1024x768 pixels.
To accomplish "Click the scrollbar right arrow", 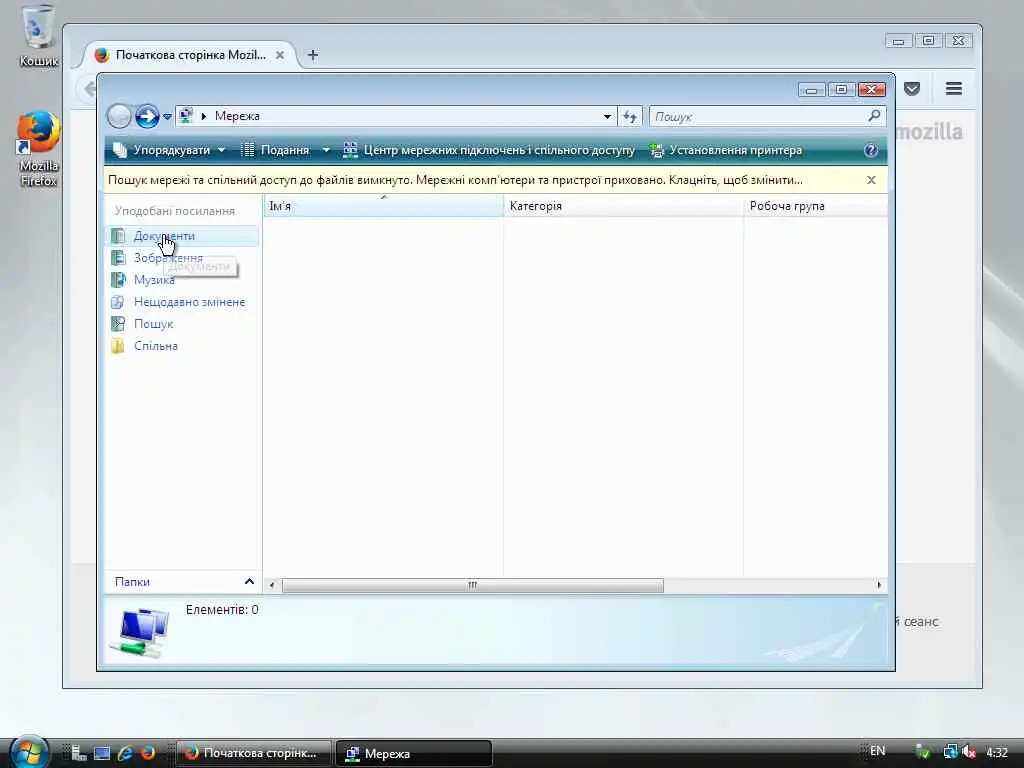I will pyautogui.click(x=879, y=585).
